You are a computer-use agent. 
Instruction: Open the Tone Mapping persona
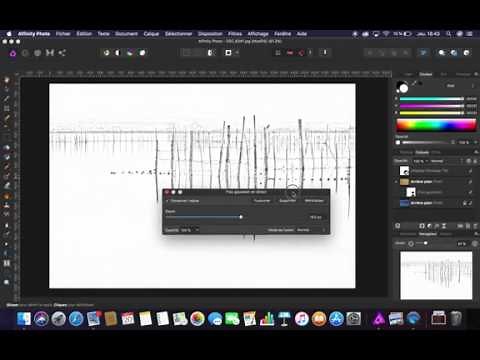point(50,53)
